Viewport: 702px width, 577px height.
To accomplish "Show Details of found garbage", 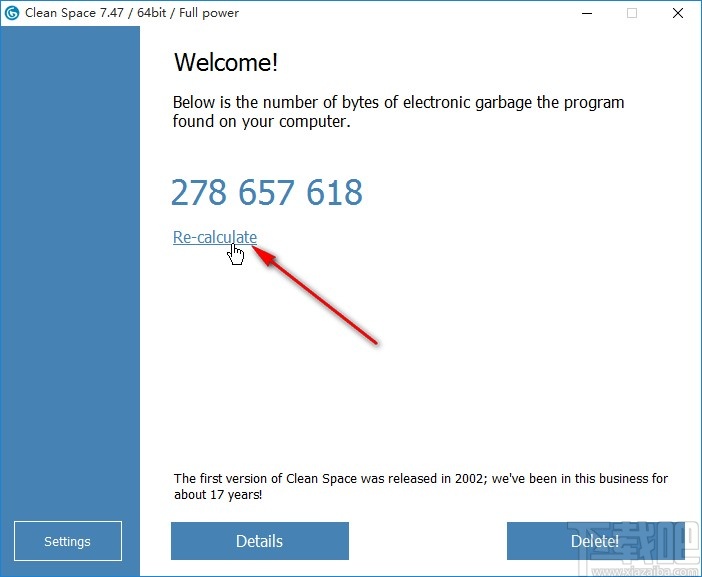I will tap(260, 541).
